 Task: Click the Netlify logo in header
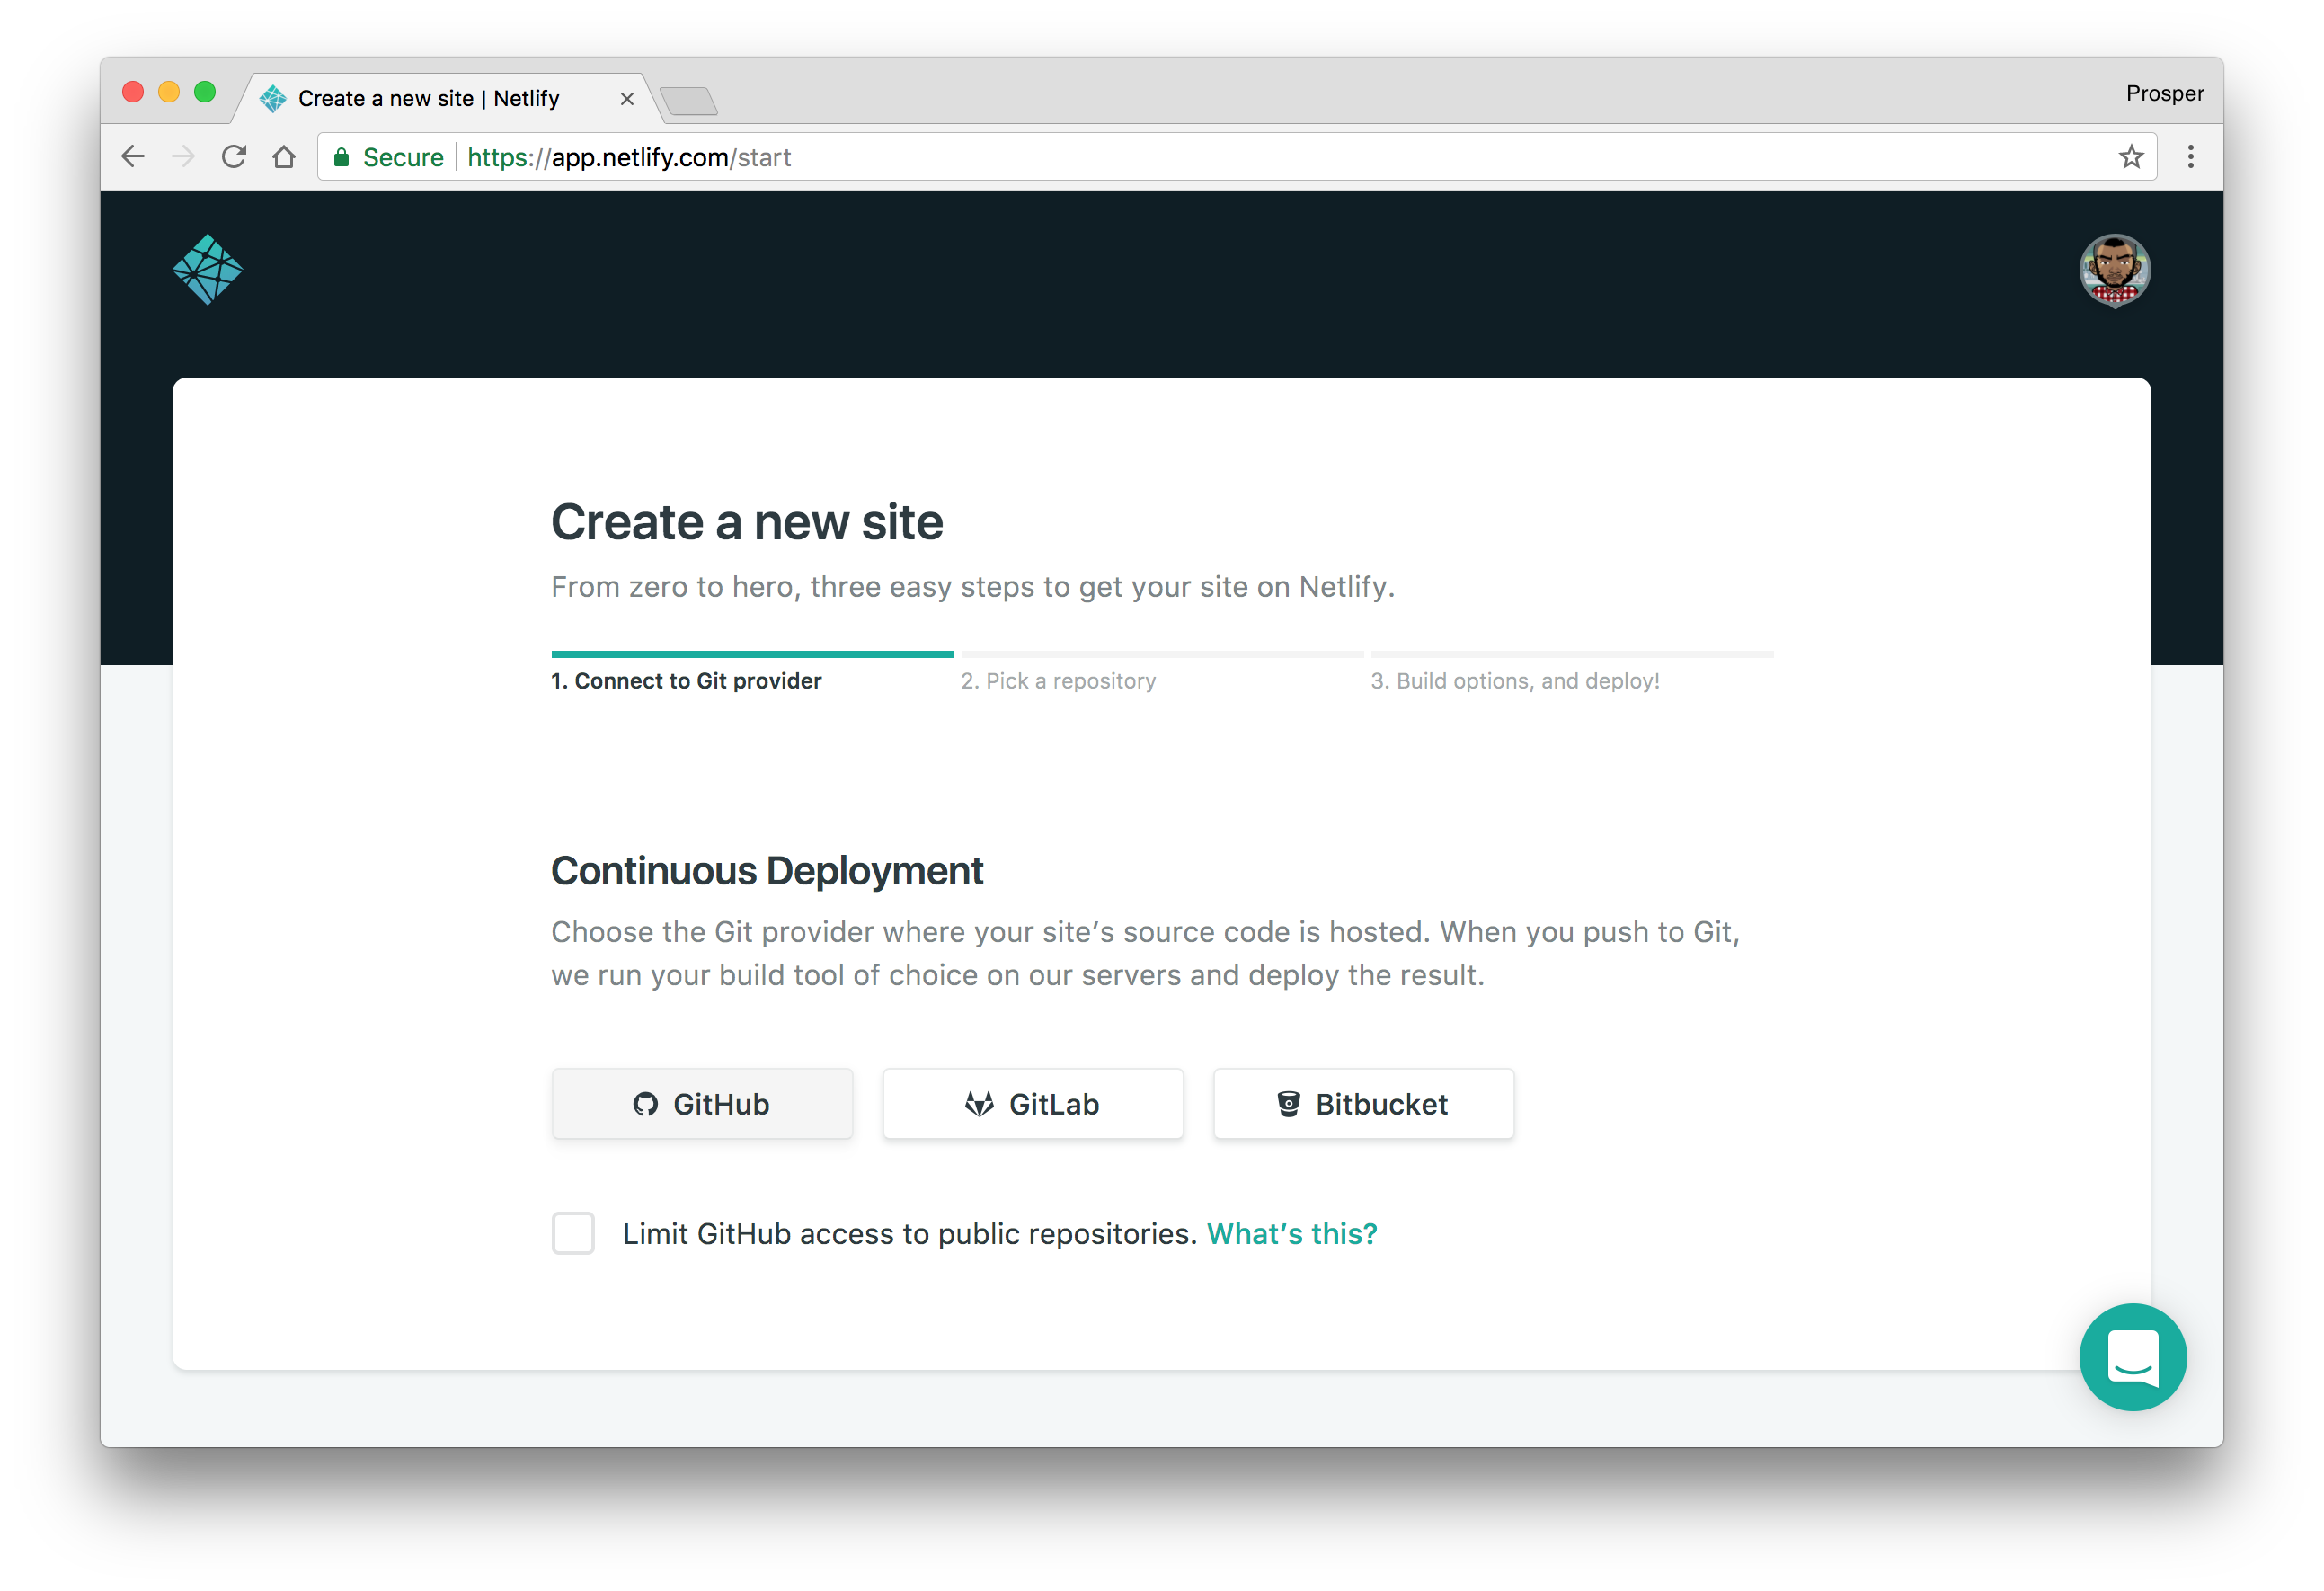tap(207, 270)
